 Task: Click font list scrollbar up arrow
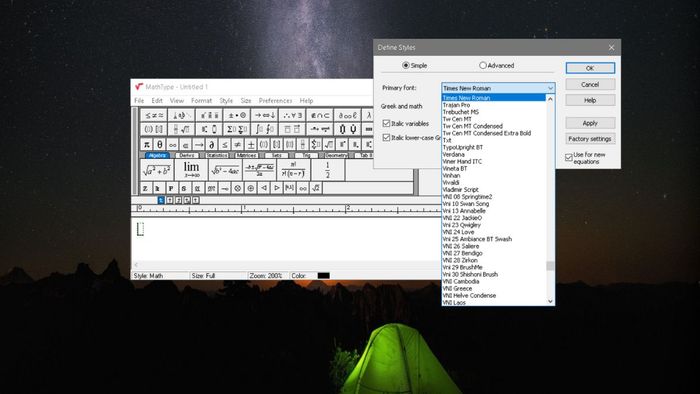click(550, 99)
